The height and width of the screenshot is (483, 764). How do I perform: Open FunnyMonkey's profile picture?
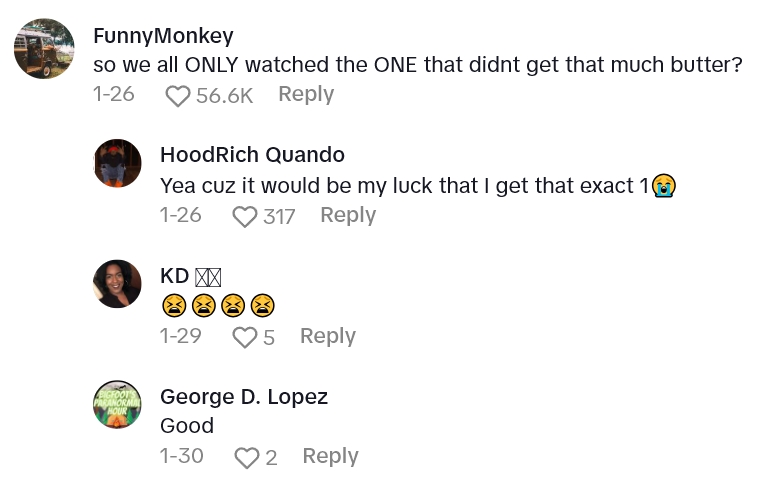[45, 49]
